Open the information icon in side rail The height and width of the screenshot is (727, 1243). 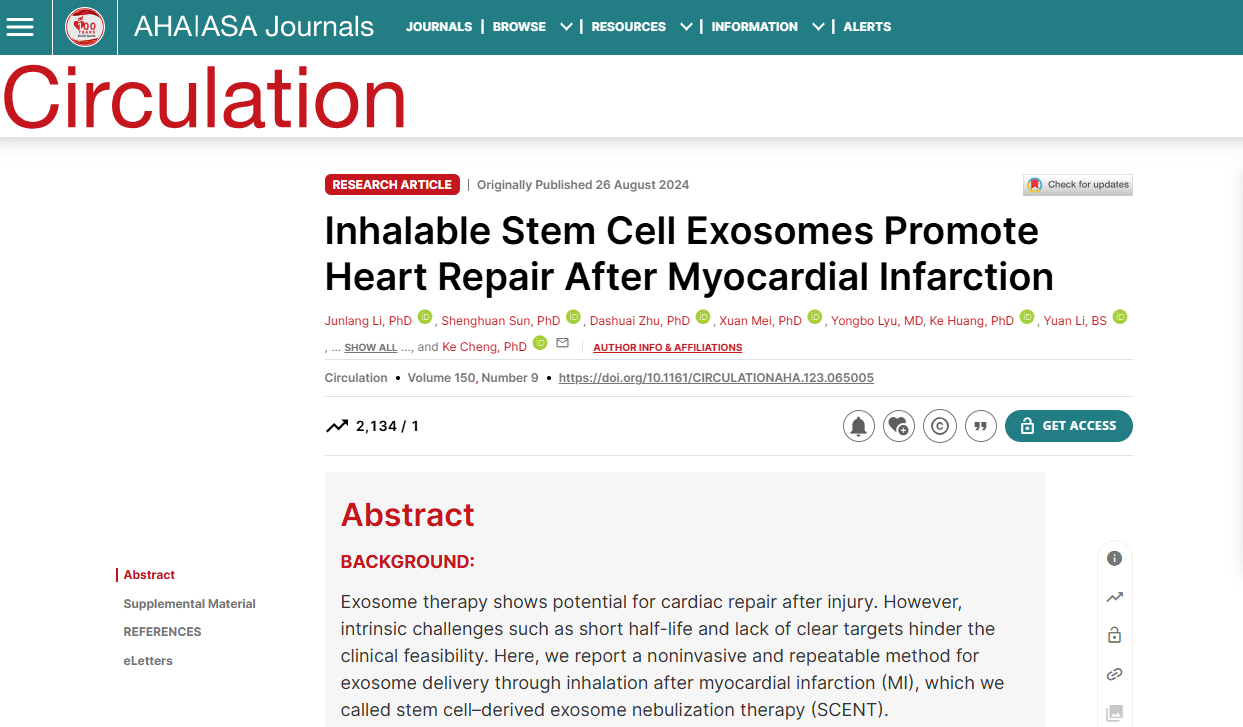(x=1114, y=559)
